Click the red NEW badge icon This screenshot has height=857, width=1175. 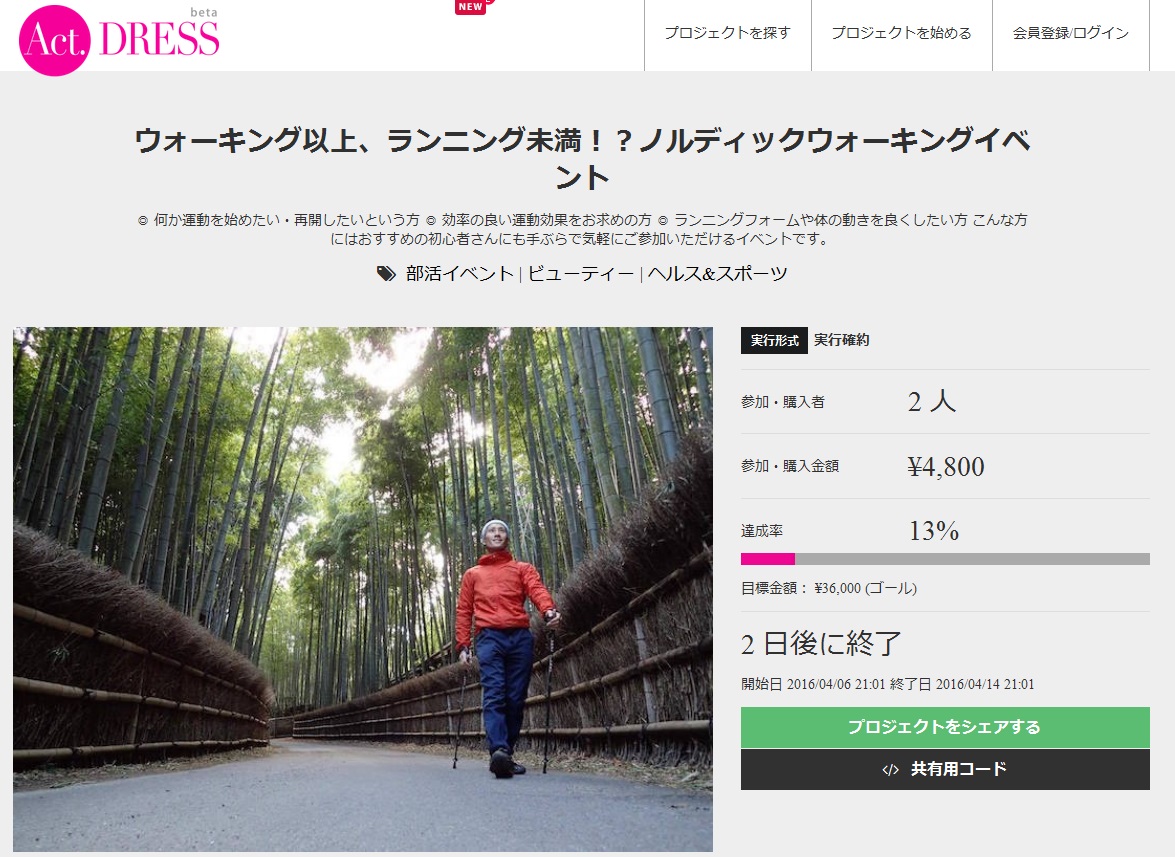coord(471,7)
